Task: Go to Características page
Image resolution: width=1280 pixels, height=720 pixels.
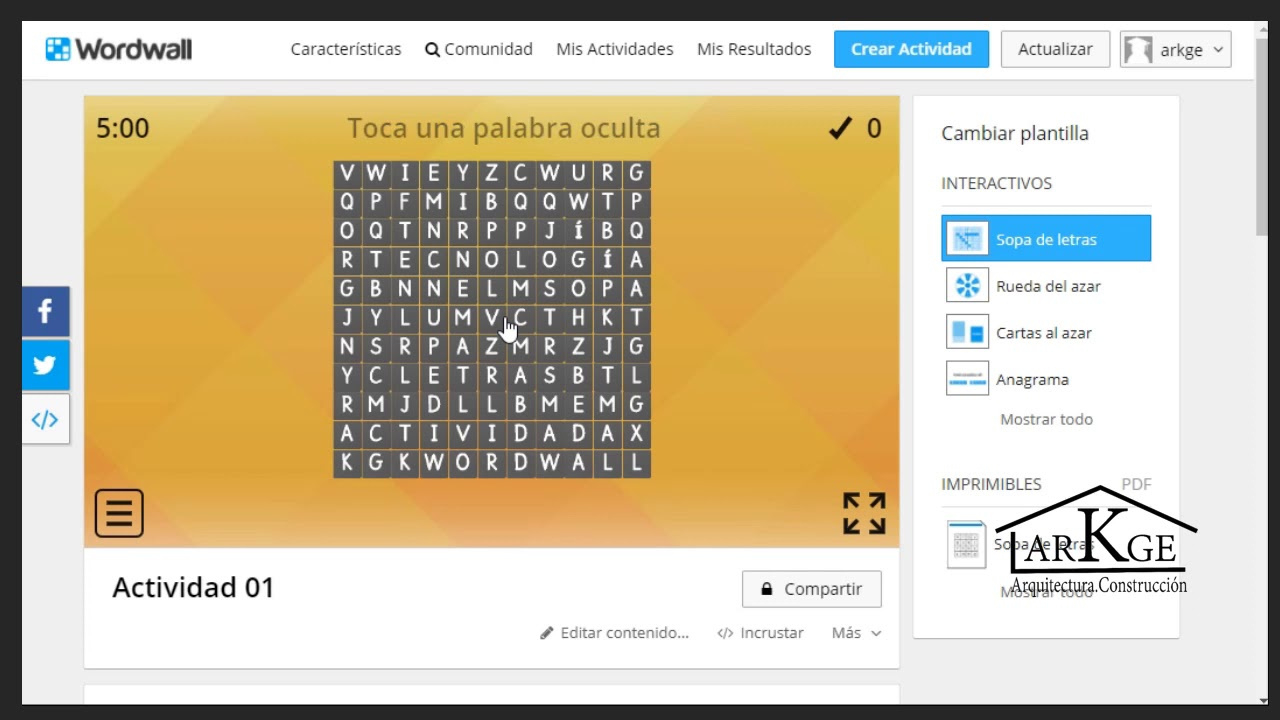Action: point(346,49)
